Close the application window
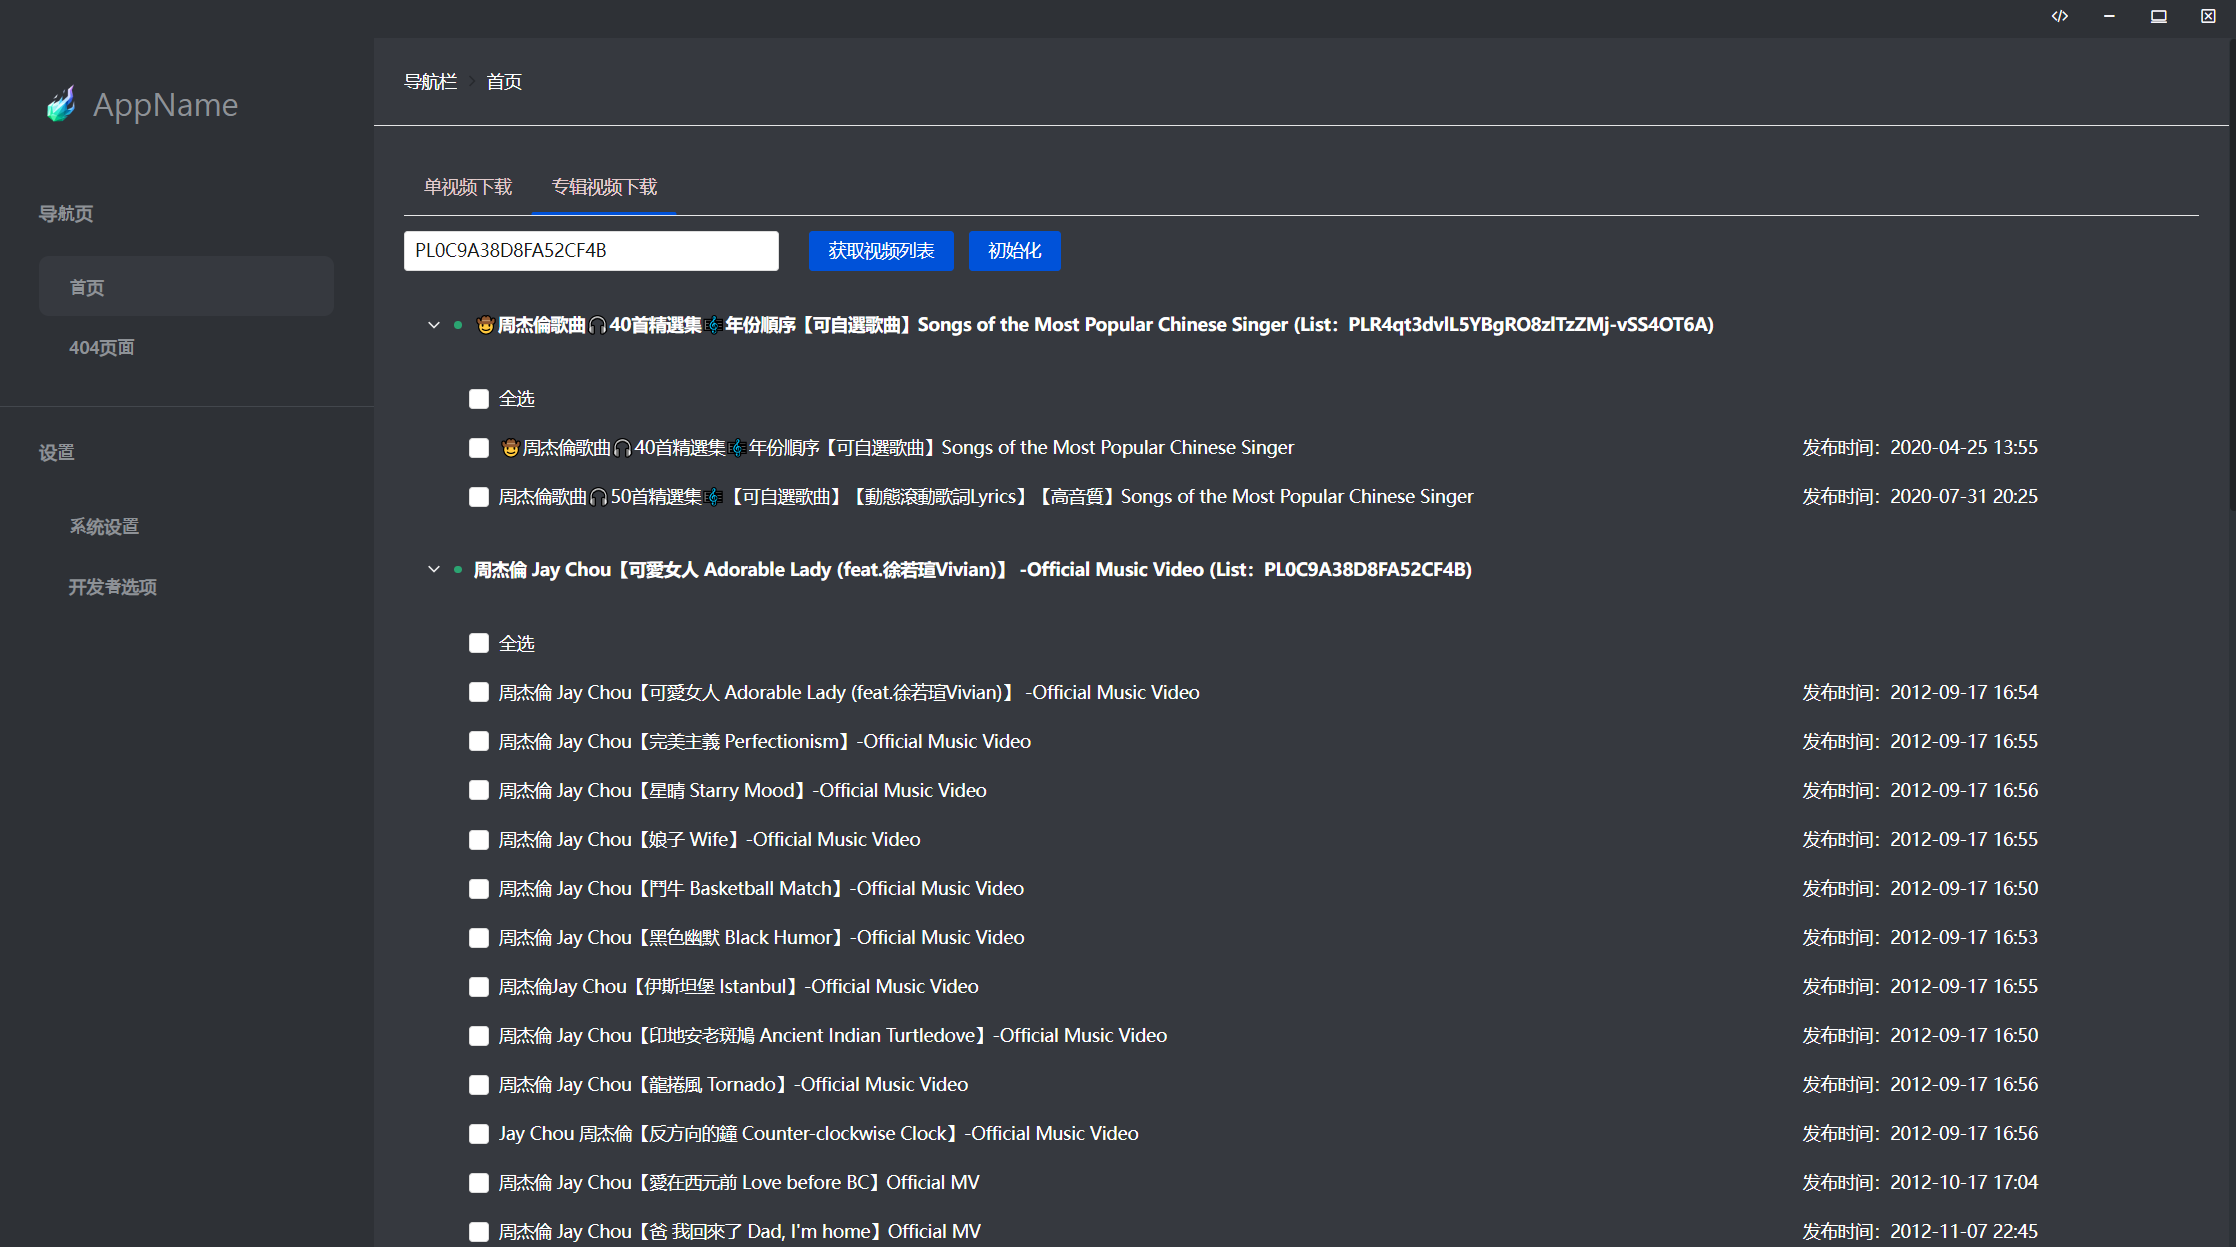Screen dimensions: 2236x1247 pos(2208,16)
